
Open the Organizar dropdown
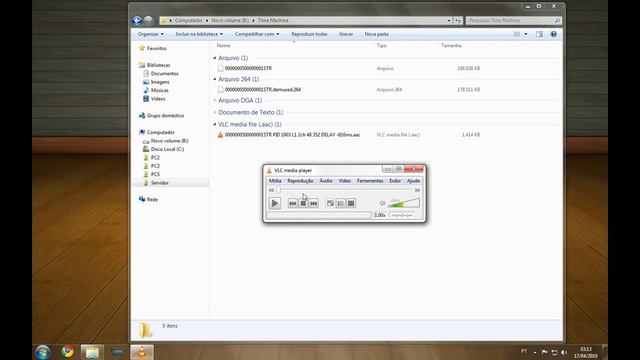pos(151,34)
